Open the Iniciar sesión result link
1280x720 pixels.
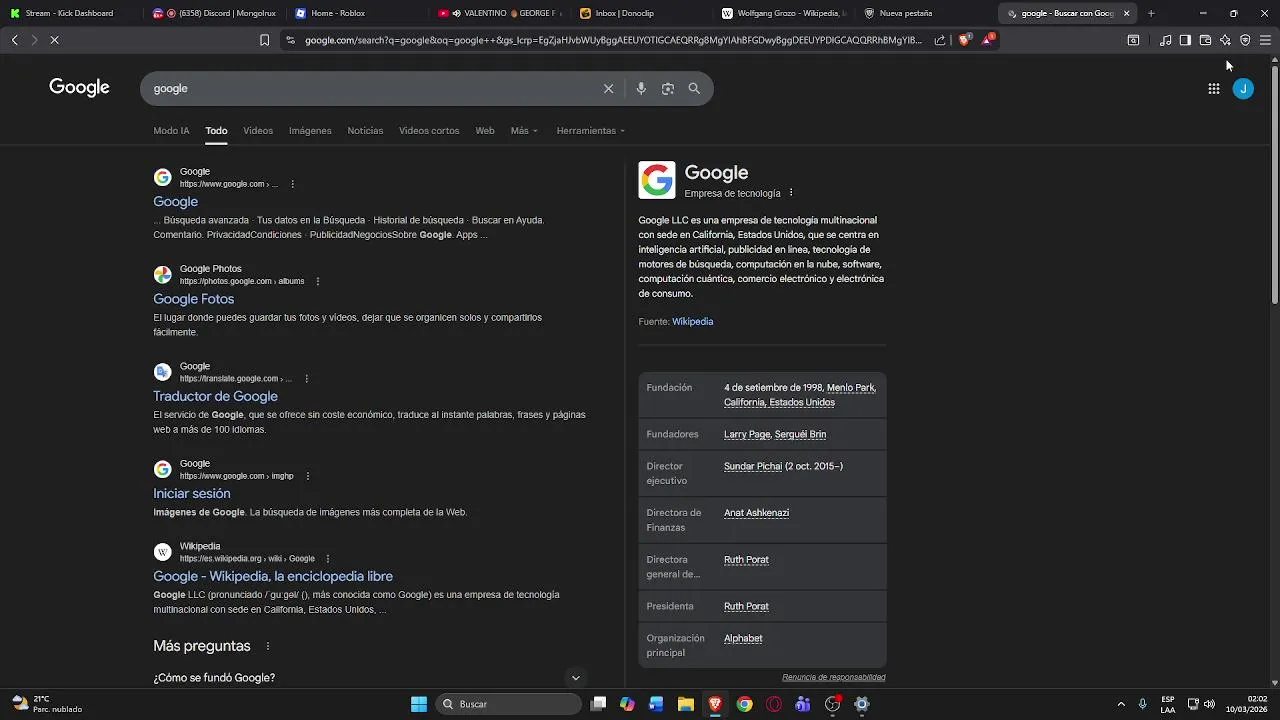pyautogui.click(x=192, y=493)
